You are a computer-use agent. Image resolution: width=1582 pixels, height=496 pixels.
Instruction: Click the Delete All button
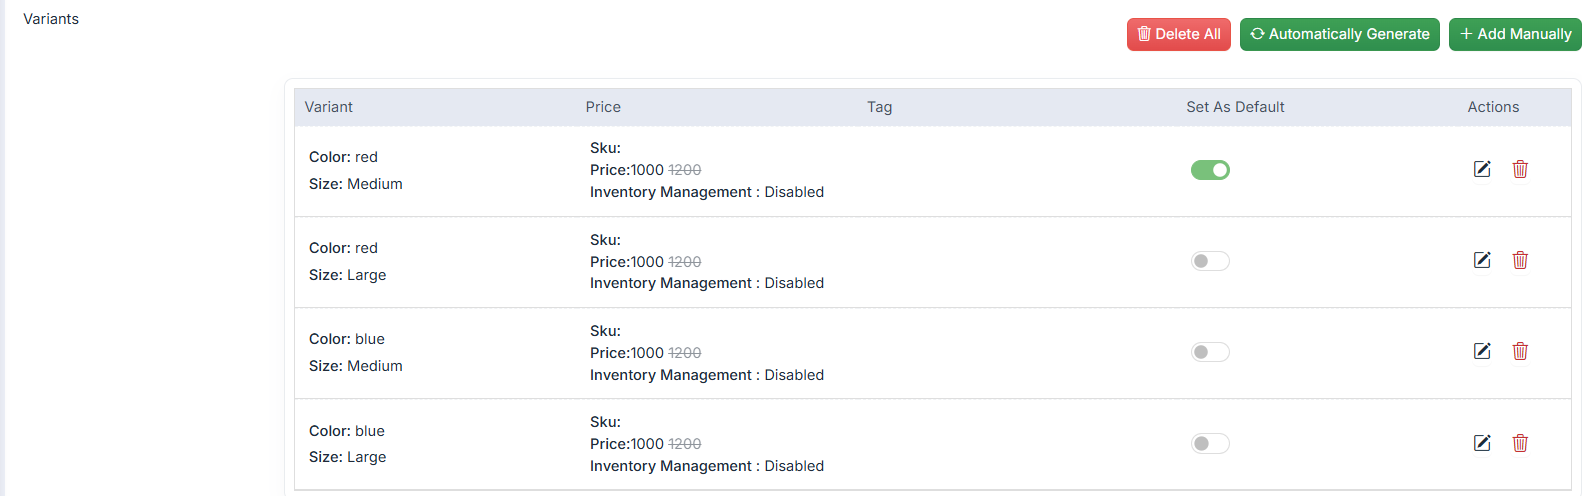[1179, 34]
